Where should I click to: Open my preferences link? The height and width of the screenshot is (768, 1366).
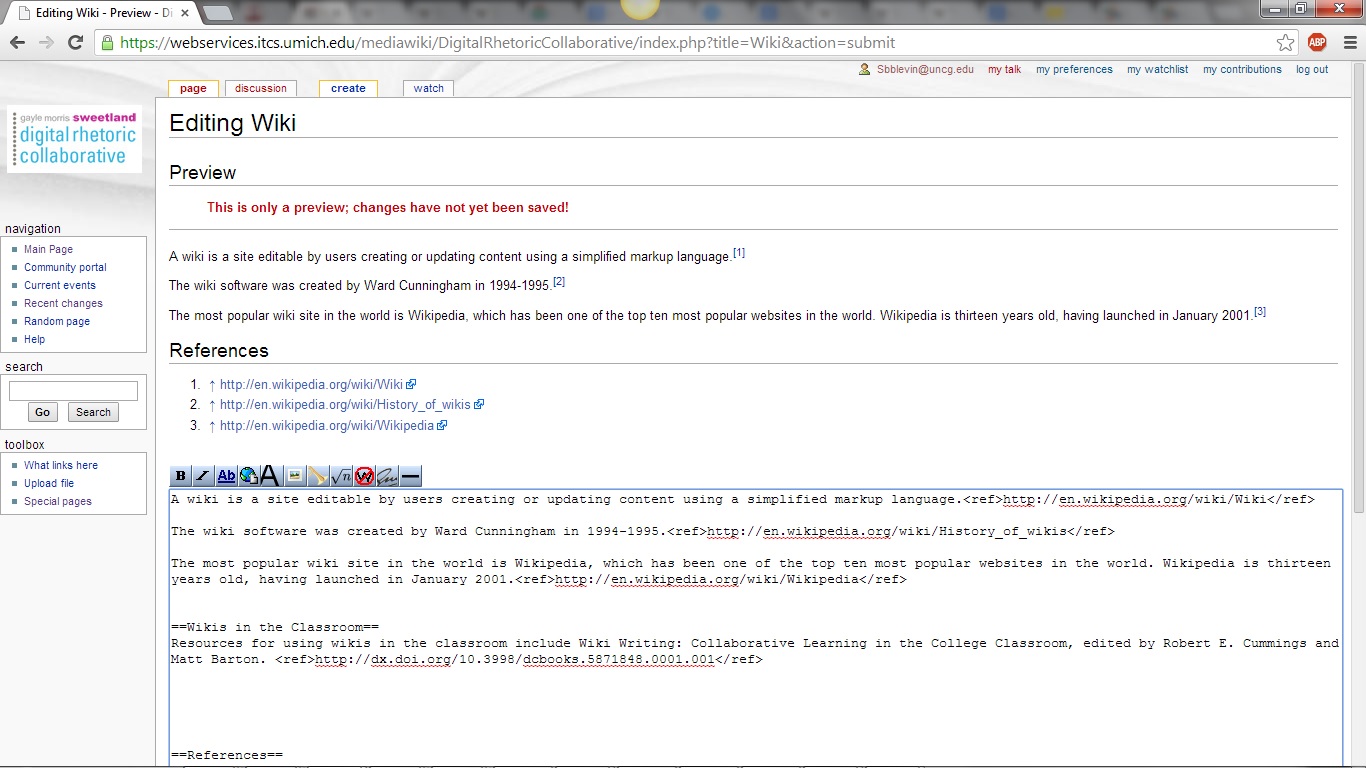pyautogui.click(x=1074, y=70)
